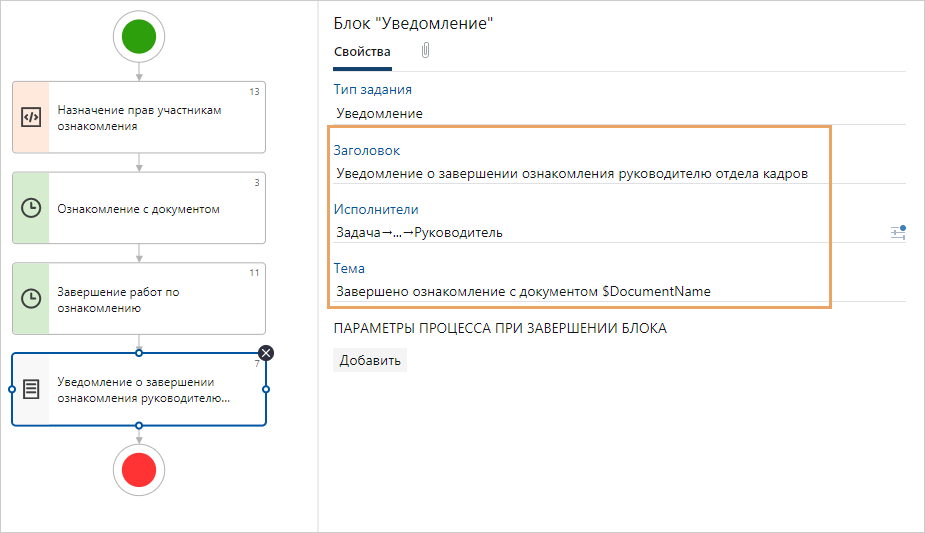Screen dimensions: 925x533
Task: Select Назначение прав участникам ознакомления block
Action: pyautogui.click(x=150, y=117)
